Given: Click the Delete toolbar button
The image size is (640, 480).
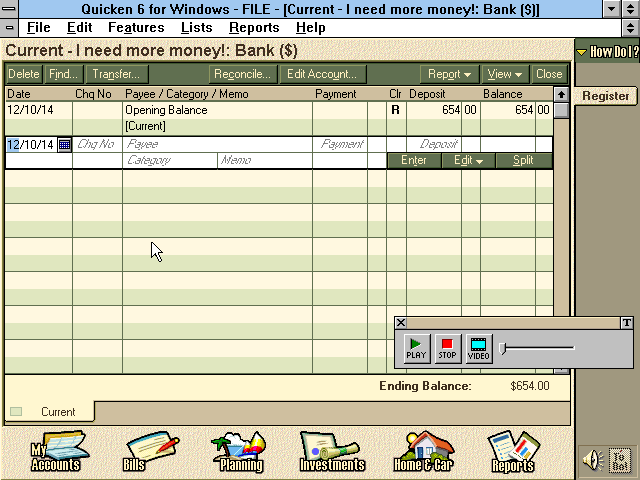Looking at the screenshot, I should coord(24,74).
